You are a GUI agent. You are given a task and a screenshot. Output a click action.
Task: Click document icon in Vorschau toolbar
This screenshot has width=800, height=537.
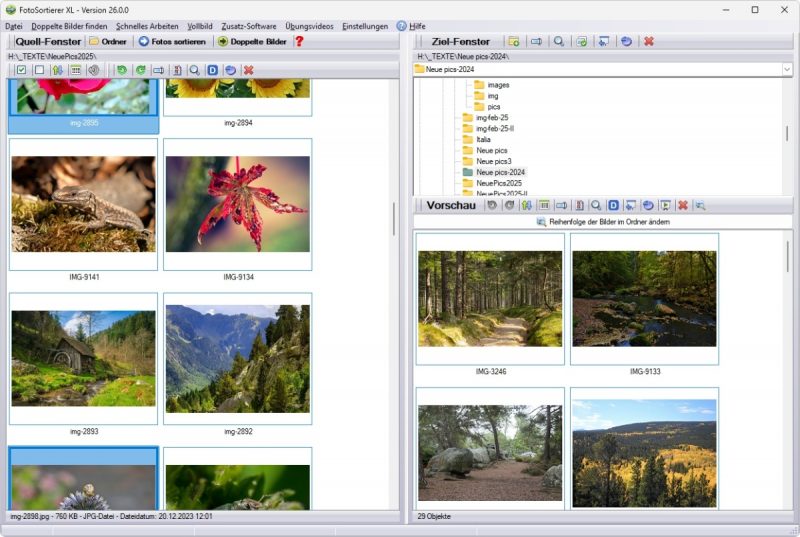tap(579, 205)
